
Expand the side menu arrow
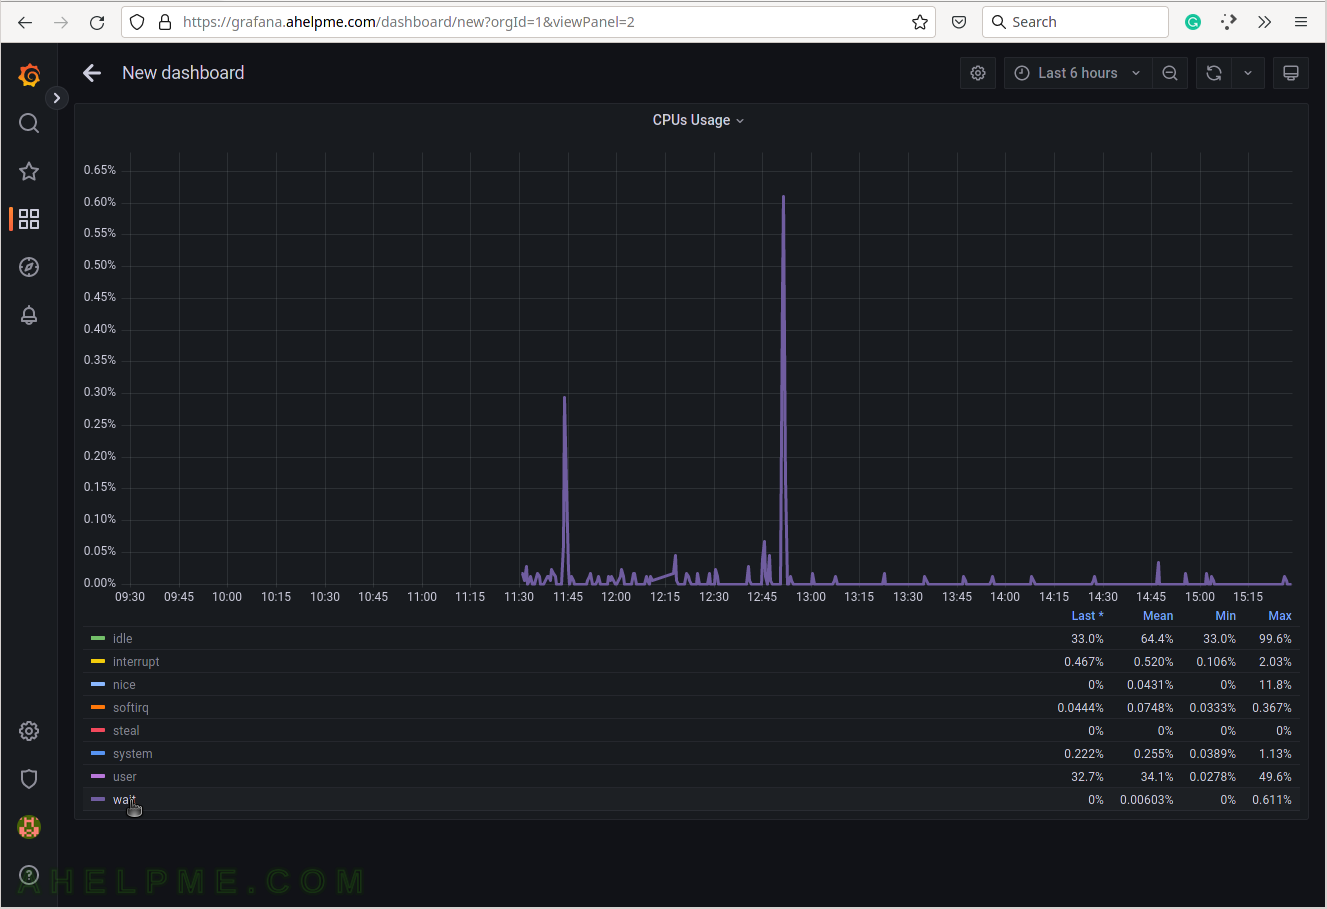[57, 98]
